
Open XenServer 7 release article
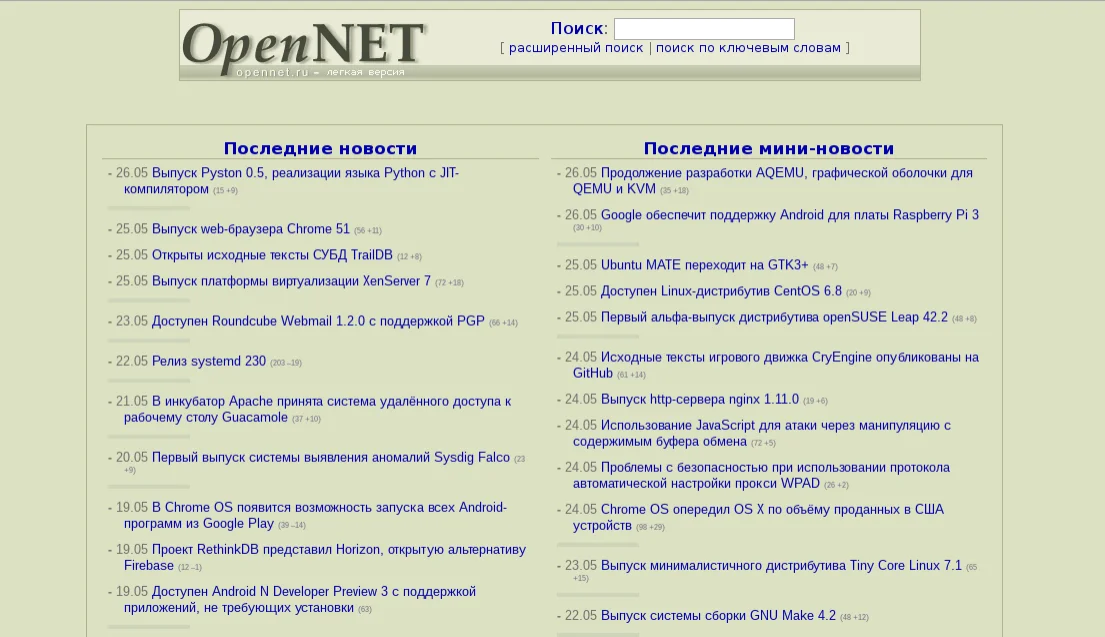point(291,281)
